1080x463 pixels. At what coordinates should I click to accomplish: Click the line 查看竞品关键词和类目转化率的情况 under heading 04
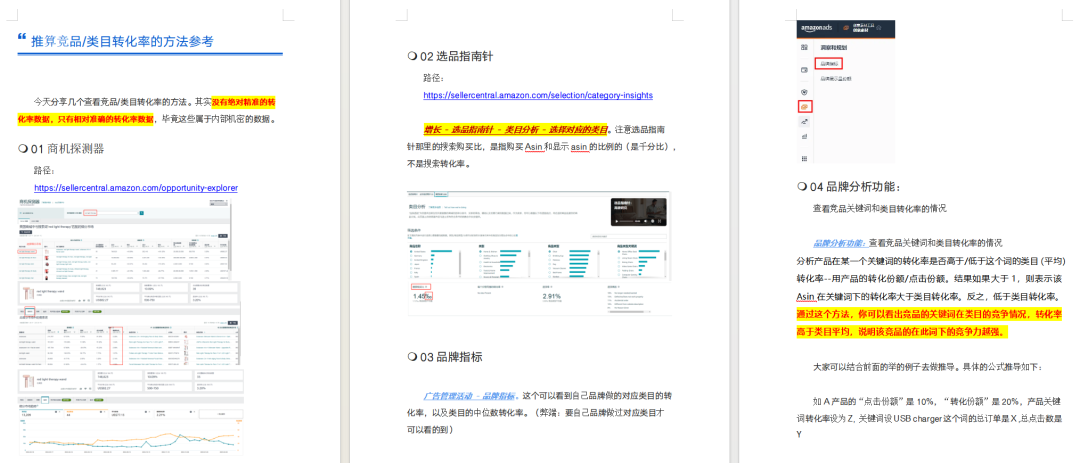[x=880, y=208]
